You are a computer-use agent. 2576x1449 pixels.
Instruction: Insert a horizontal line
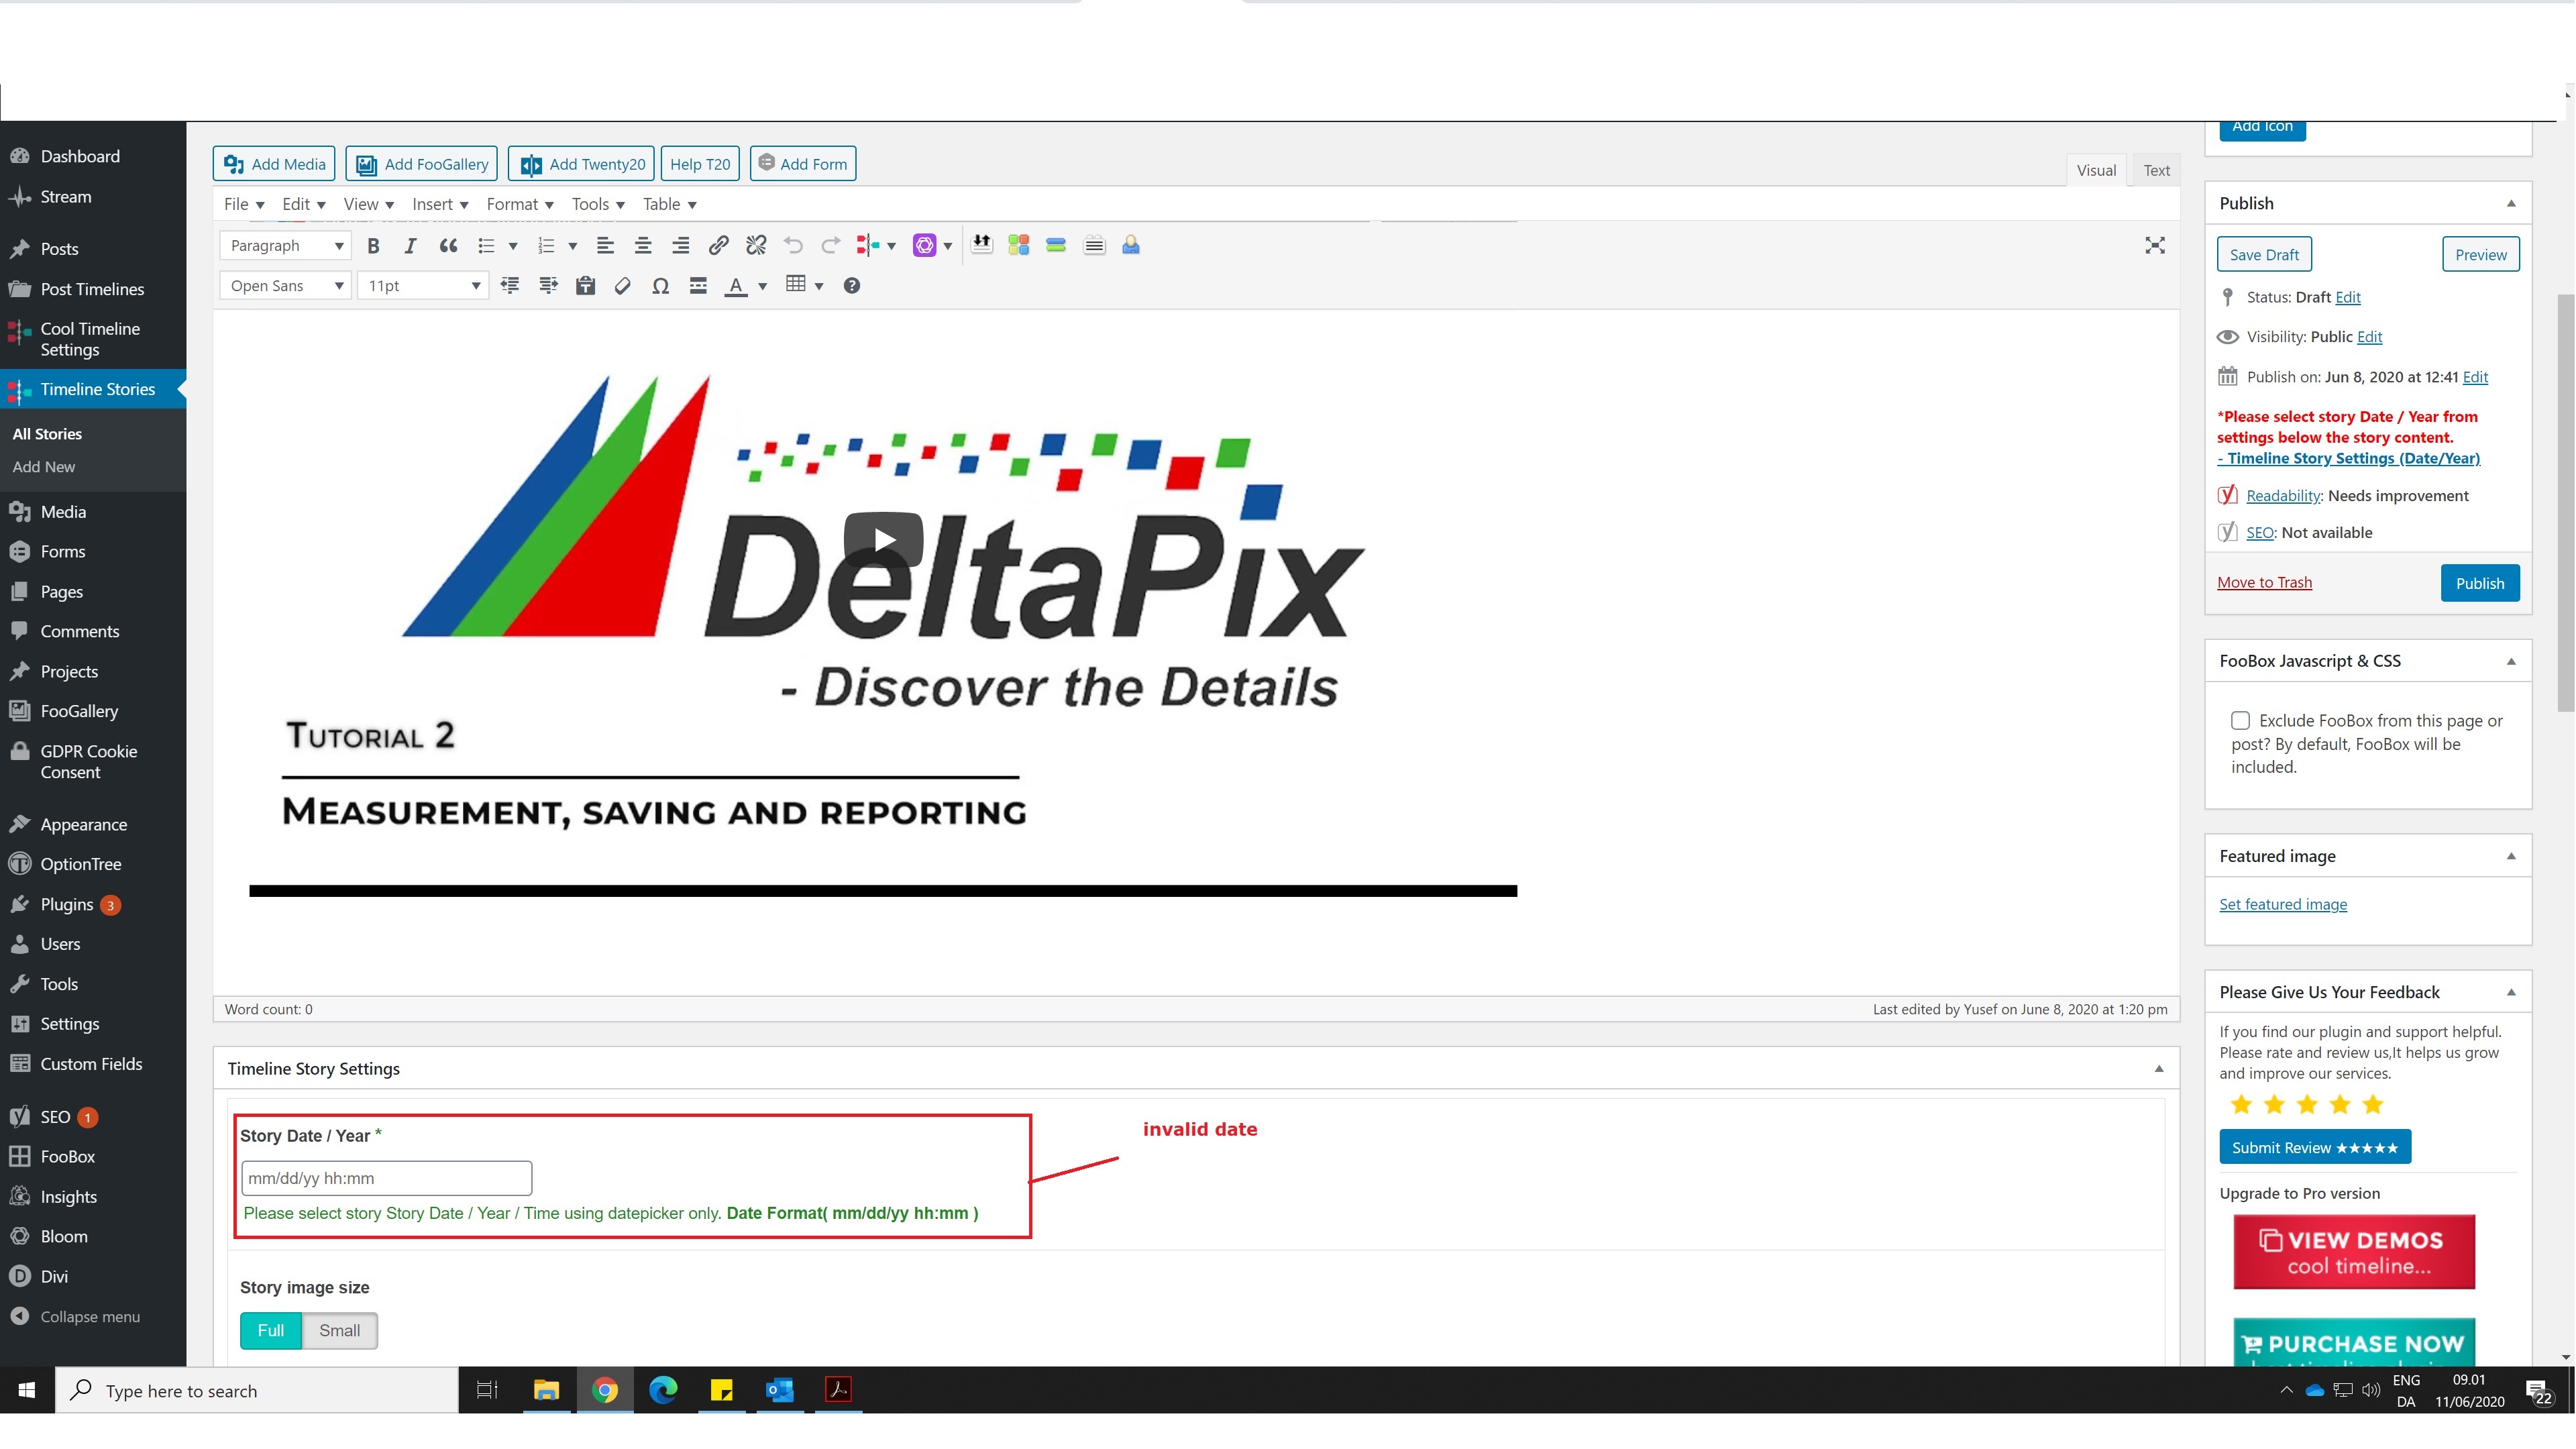pos(698,286)
